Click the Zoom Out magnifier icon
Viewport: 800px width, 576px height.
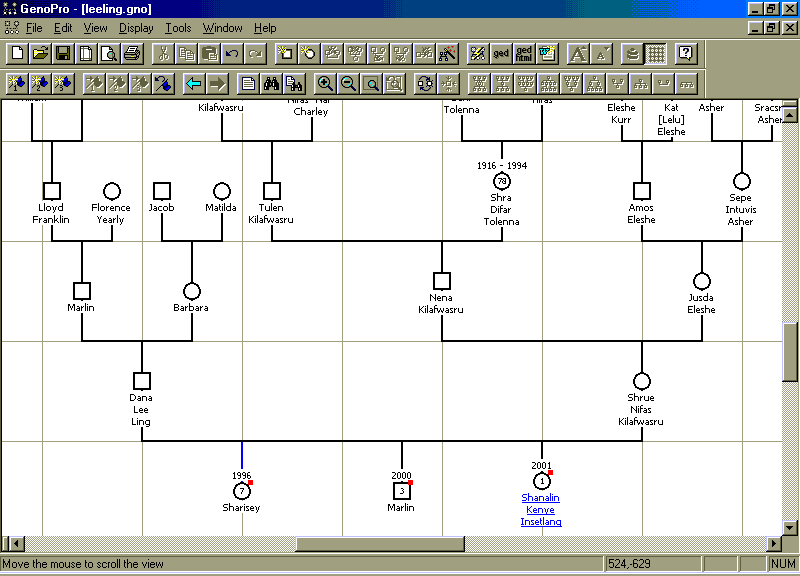click(348, 84)
